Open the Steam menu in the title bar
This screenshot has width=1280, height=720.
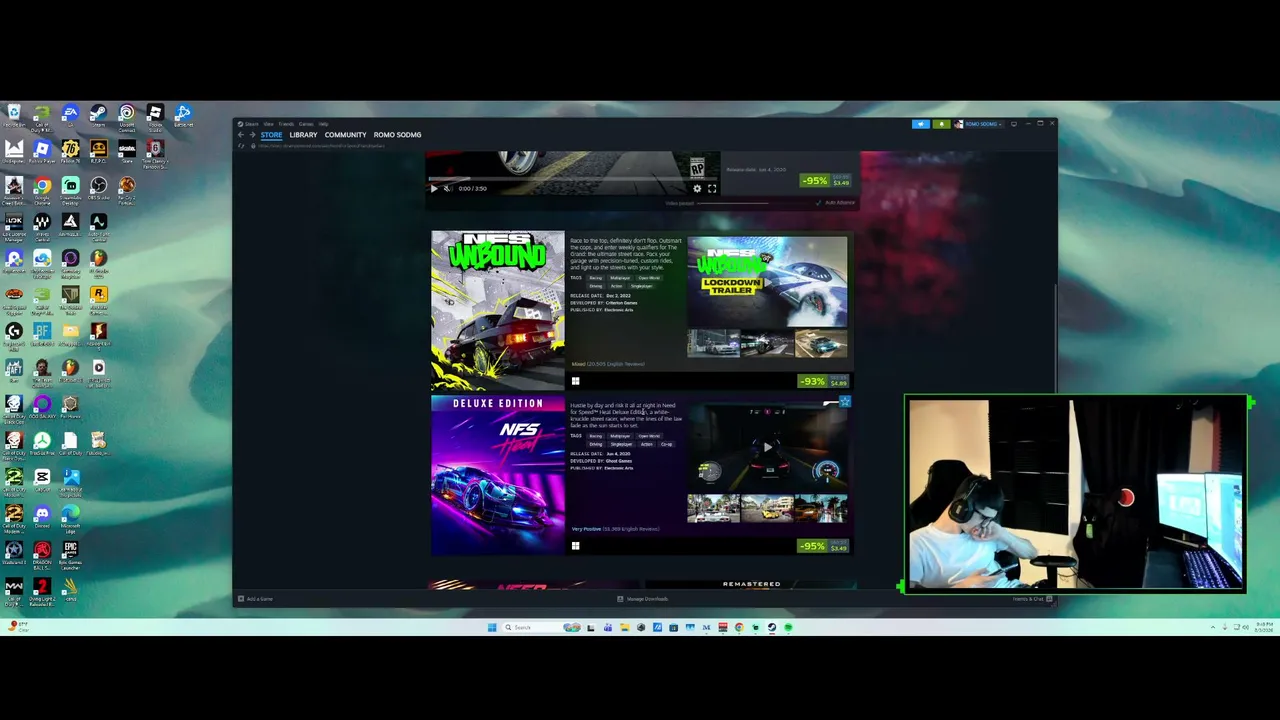pos(251,124)
